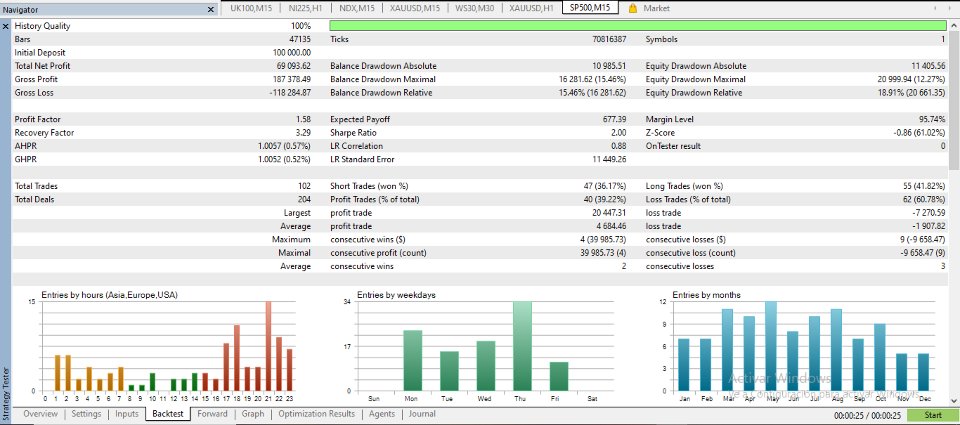Open the Market tab lock icon
Screen dimensions: 960x425
tap(632, 9)
